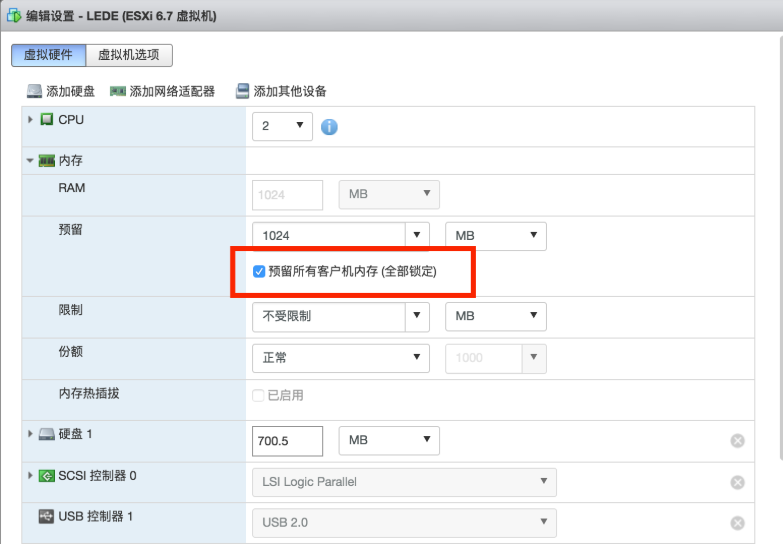Uncheck 预留所有客户机内存 (全部锁定) checkbox
The width and height of the screenshot is (783, 544).
259,271
